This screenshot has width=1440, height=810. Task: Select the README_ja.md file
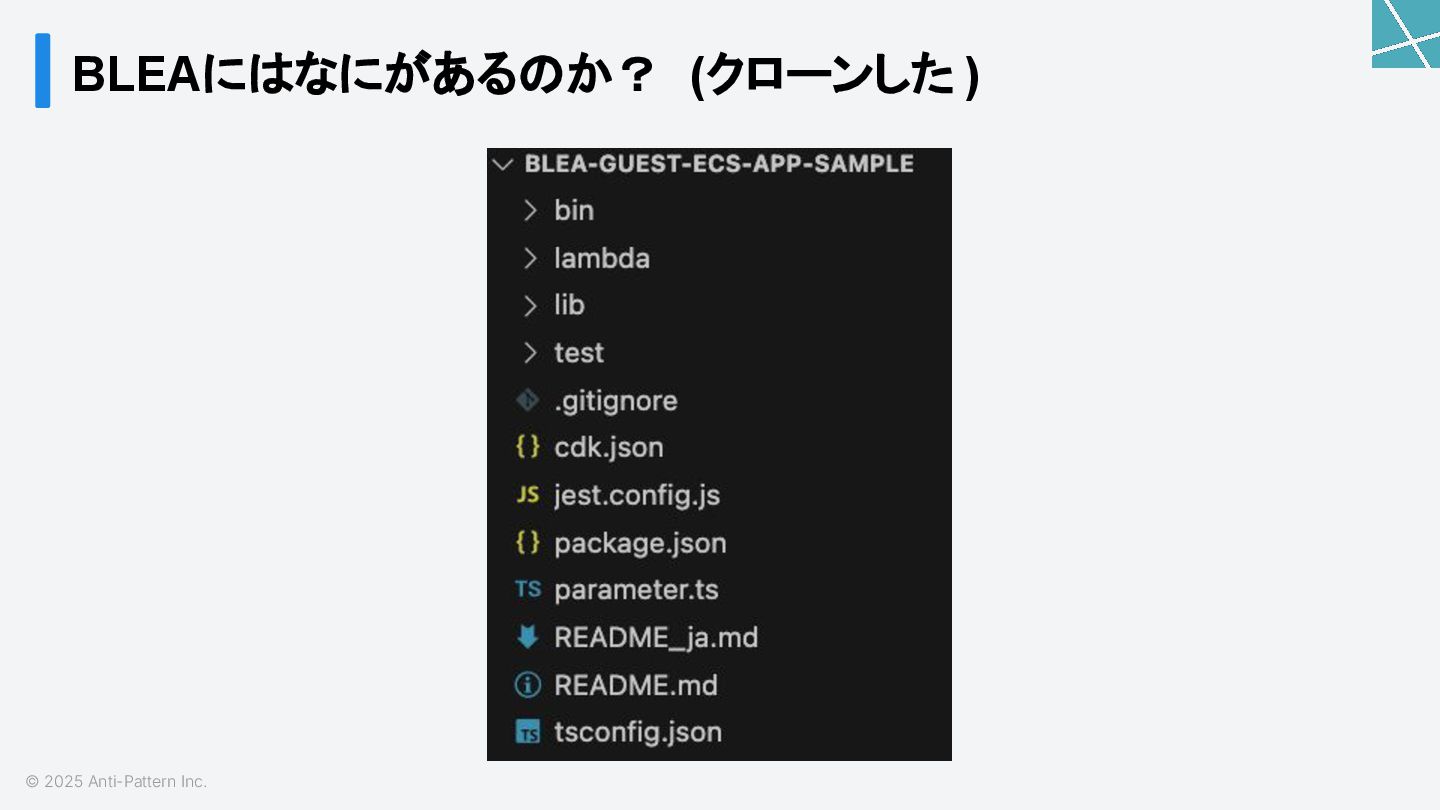(x=656, y=638)
